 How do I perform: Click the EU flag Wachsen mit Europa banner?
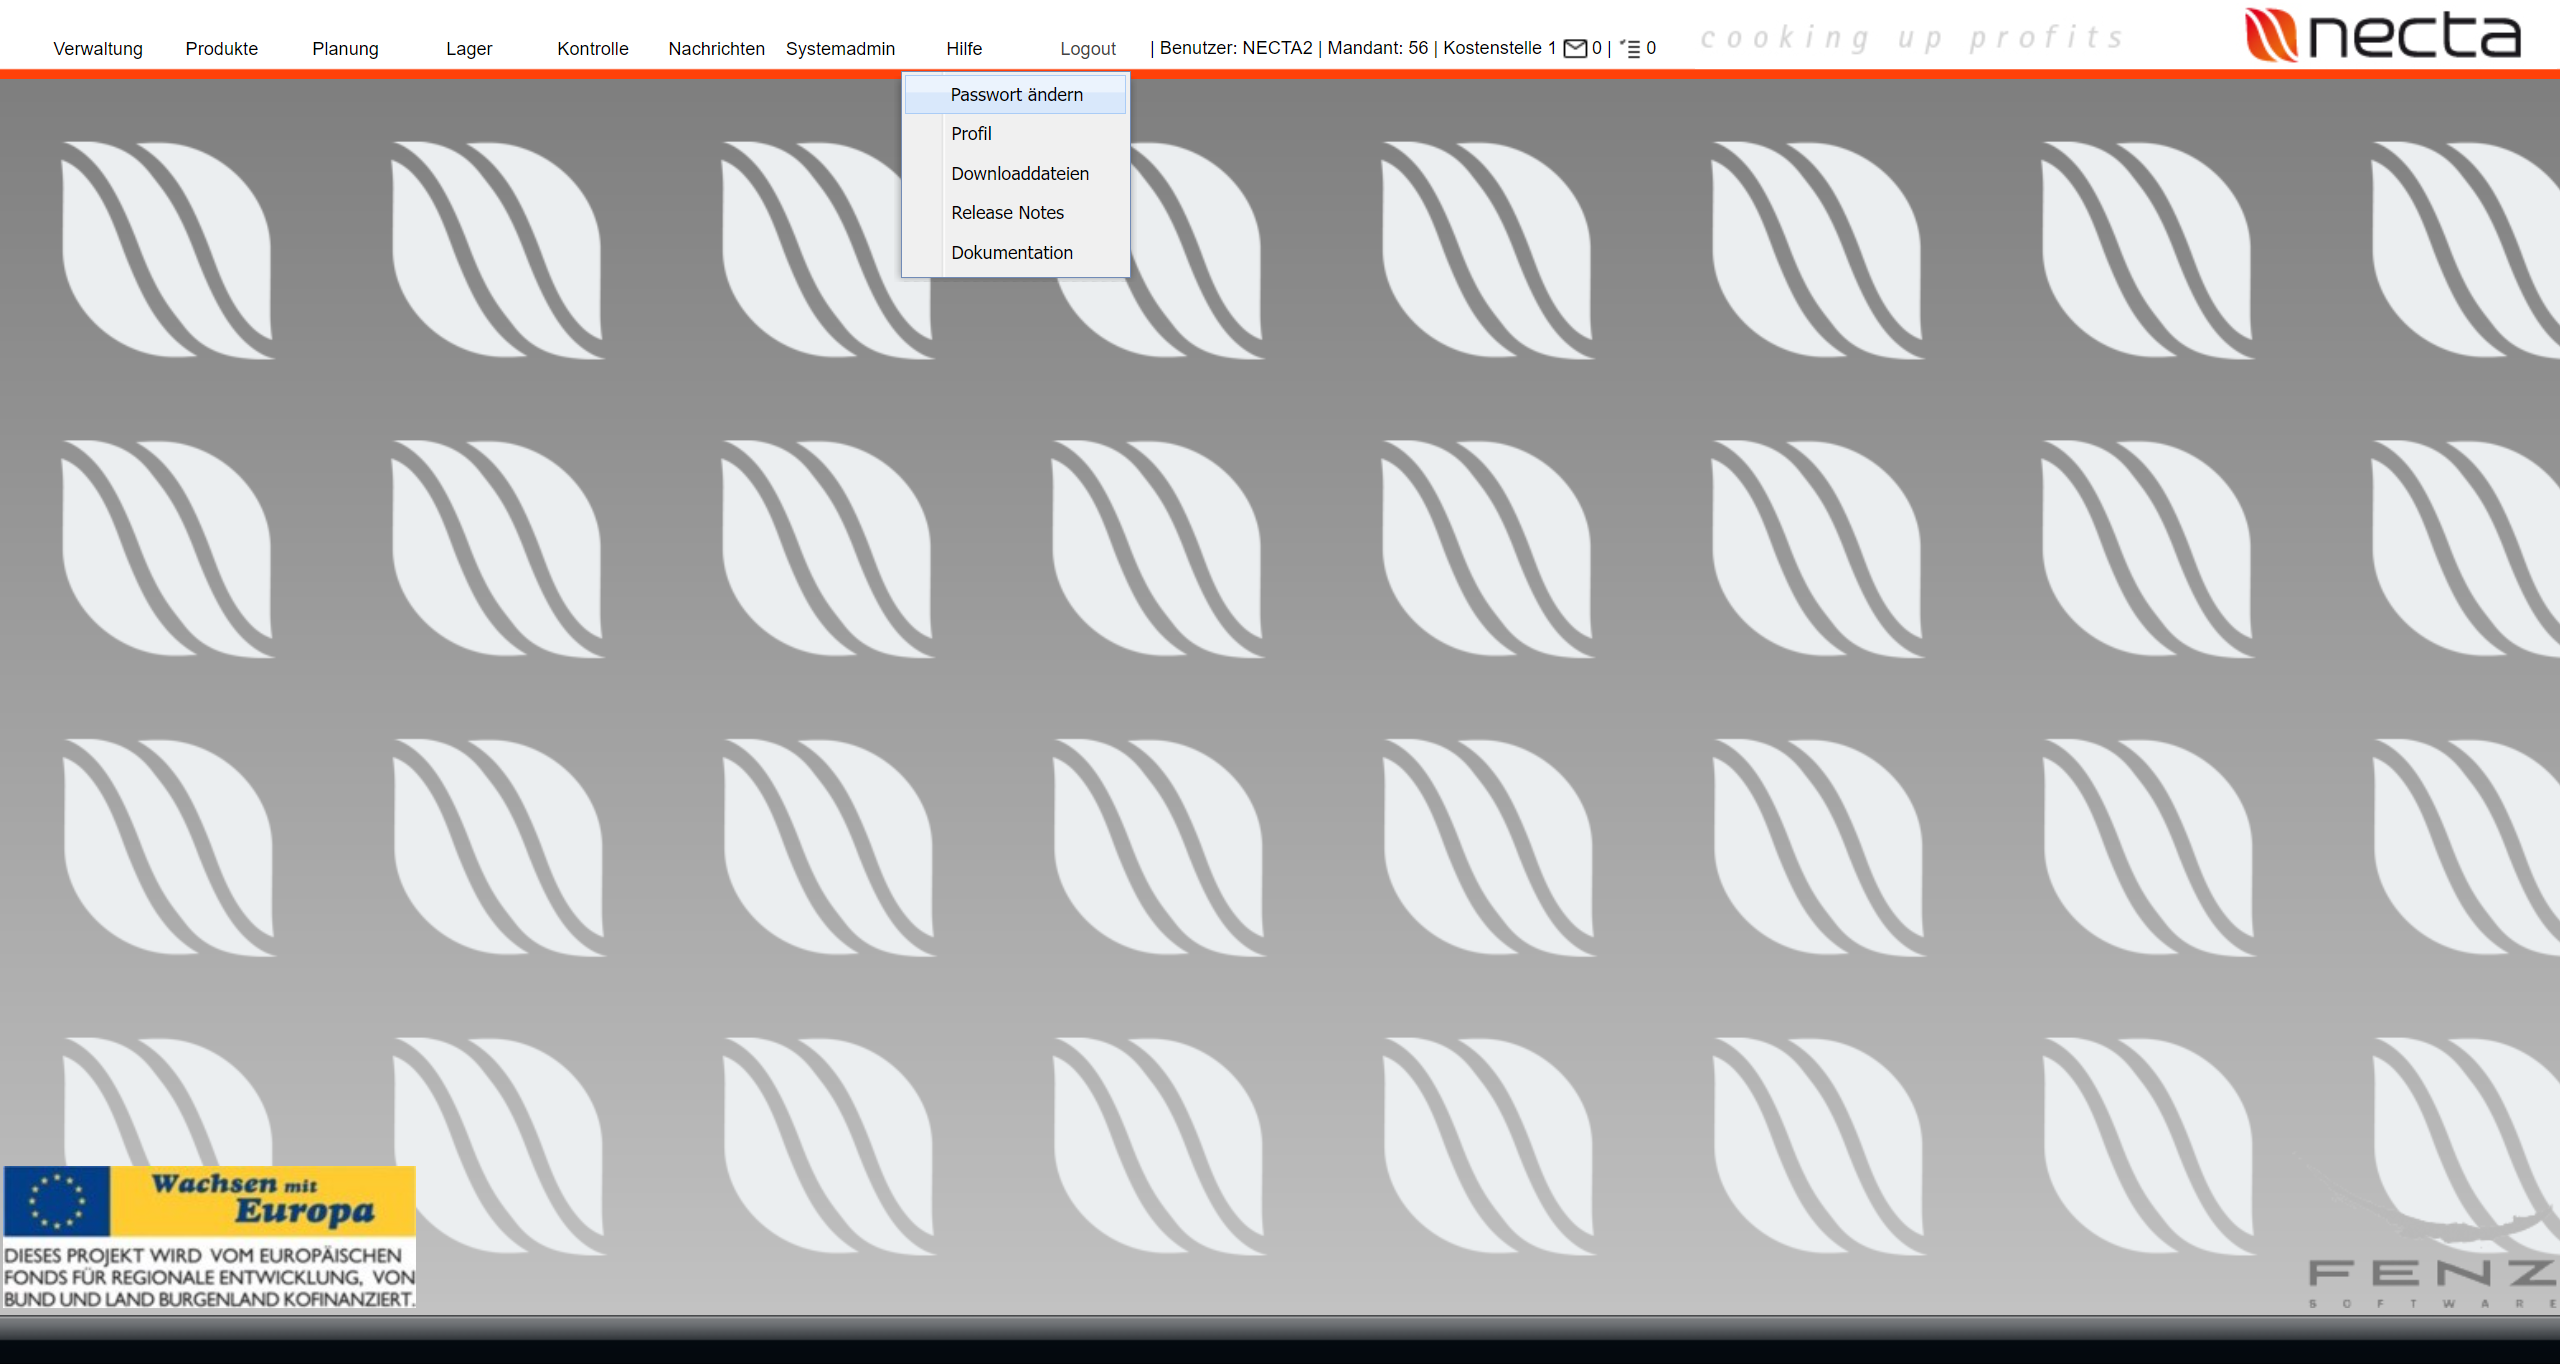209,1236
